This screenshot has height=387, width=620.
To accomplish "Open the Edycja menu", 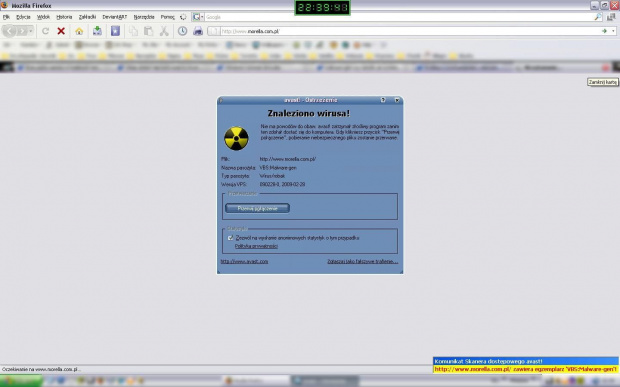I will tap(23, 17).
